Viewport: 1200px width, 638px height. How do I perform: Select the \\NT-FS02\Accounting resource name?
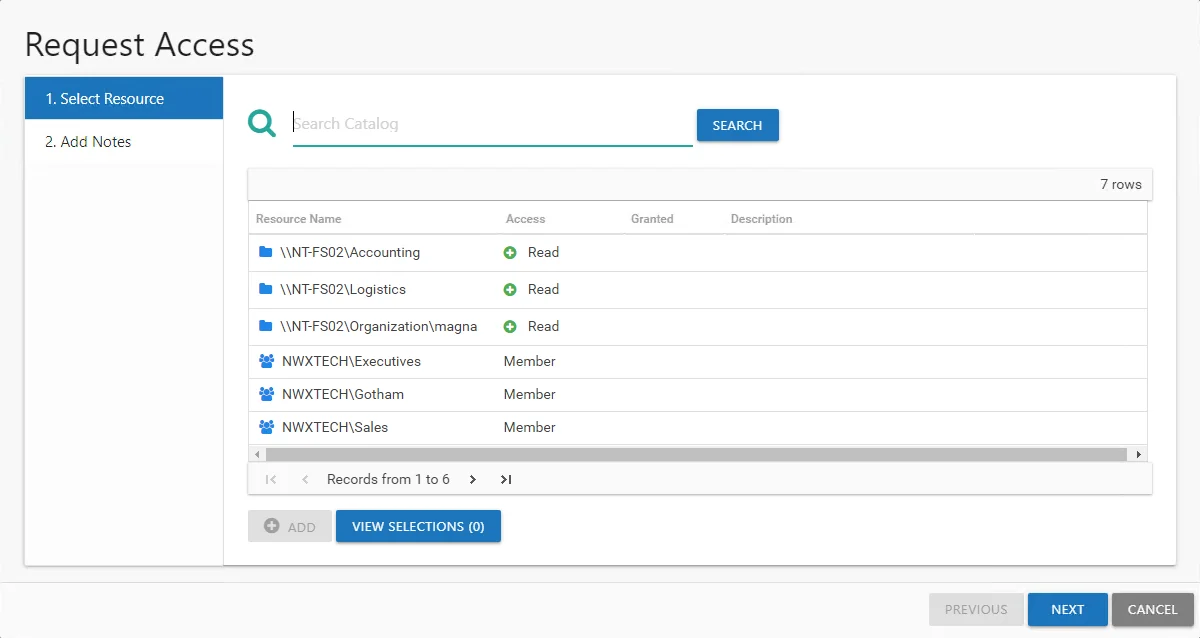click(x=350, y=252)
